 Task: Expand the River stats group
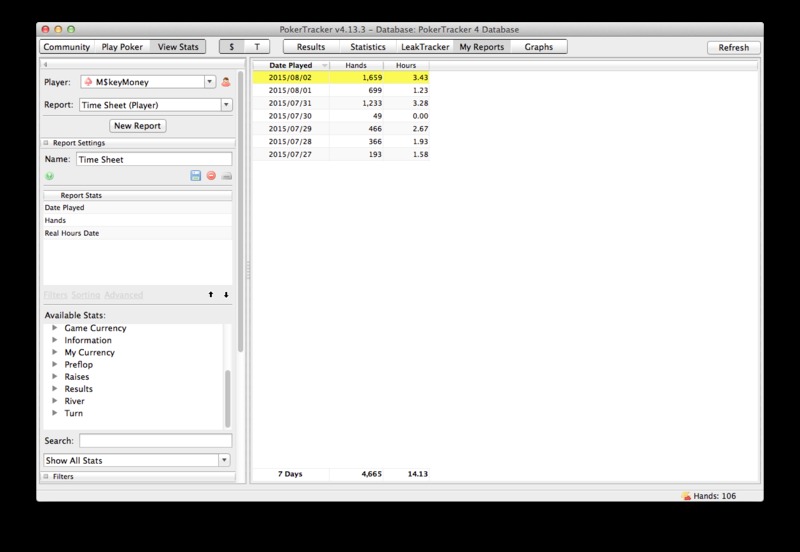click(x=55, y=400)
